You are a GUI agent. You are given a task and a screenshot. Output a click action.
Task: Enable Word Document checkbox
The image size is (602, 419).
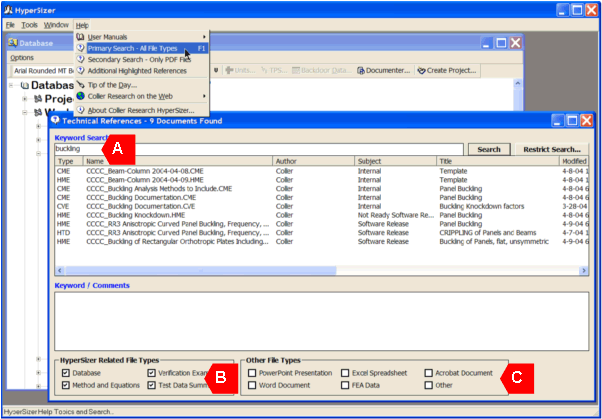click(x=252, y=385)
